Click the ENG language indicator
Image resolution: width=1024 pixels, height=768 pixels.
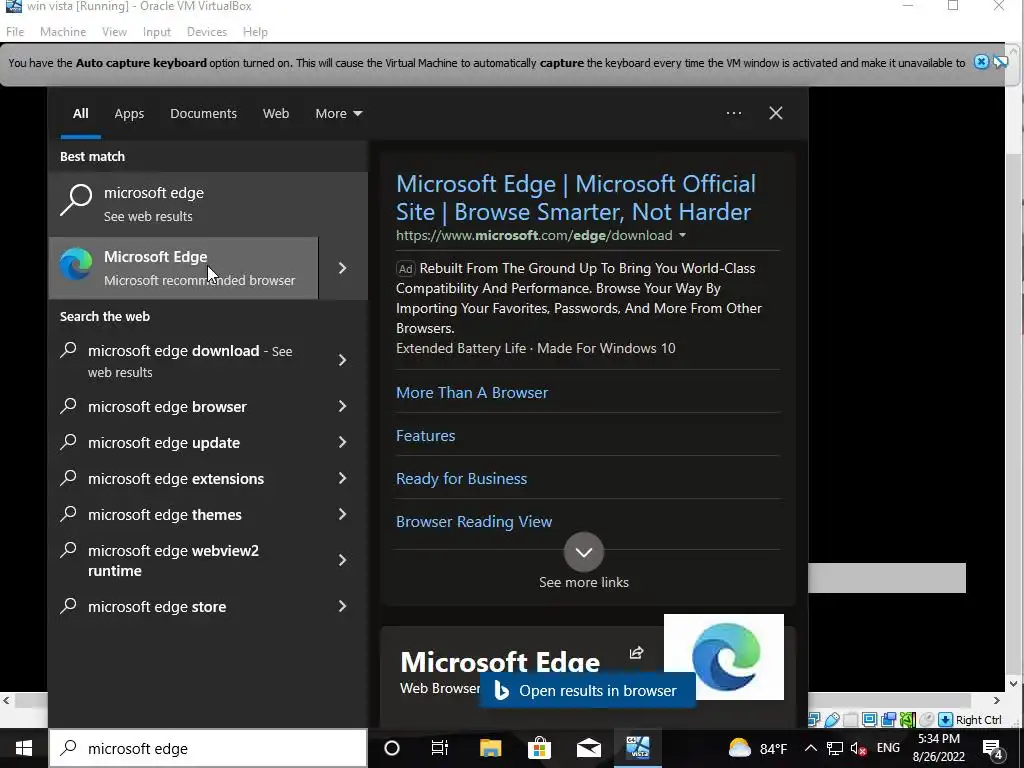coord(888,748)
